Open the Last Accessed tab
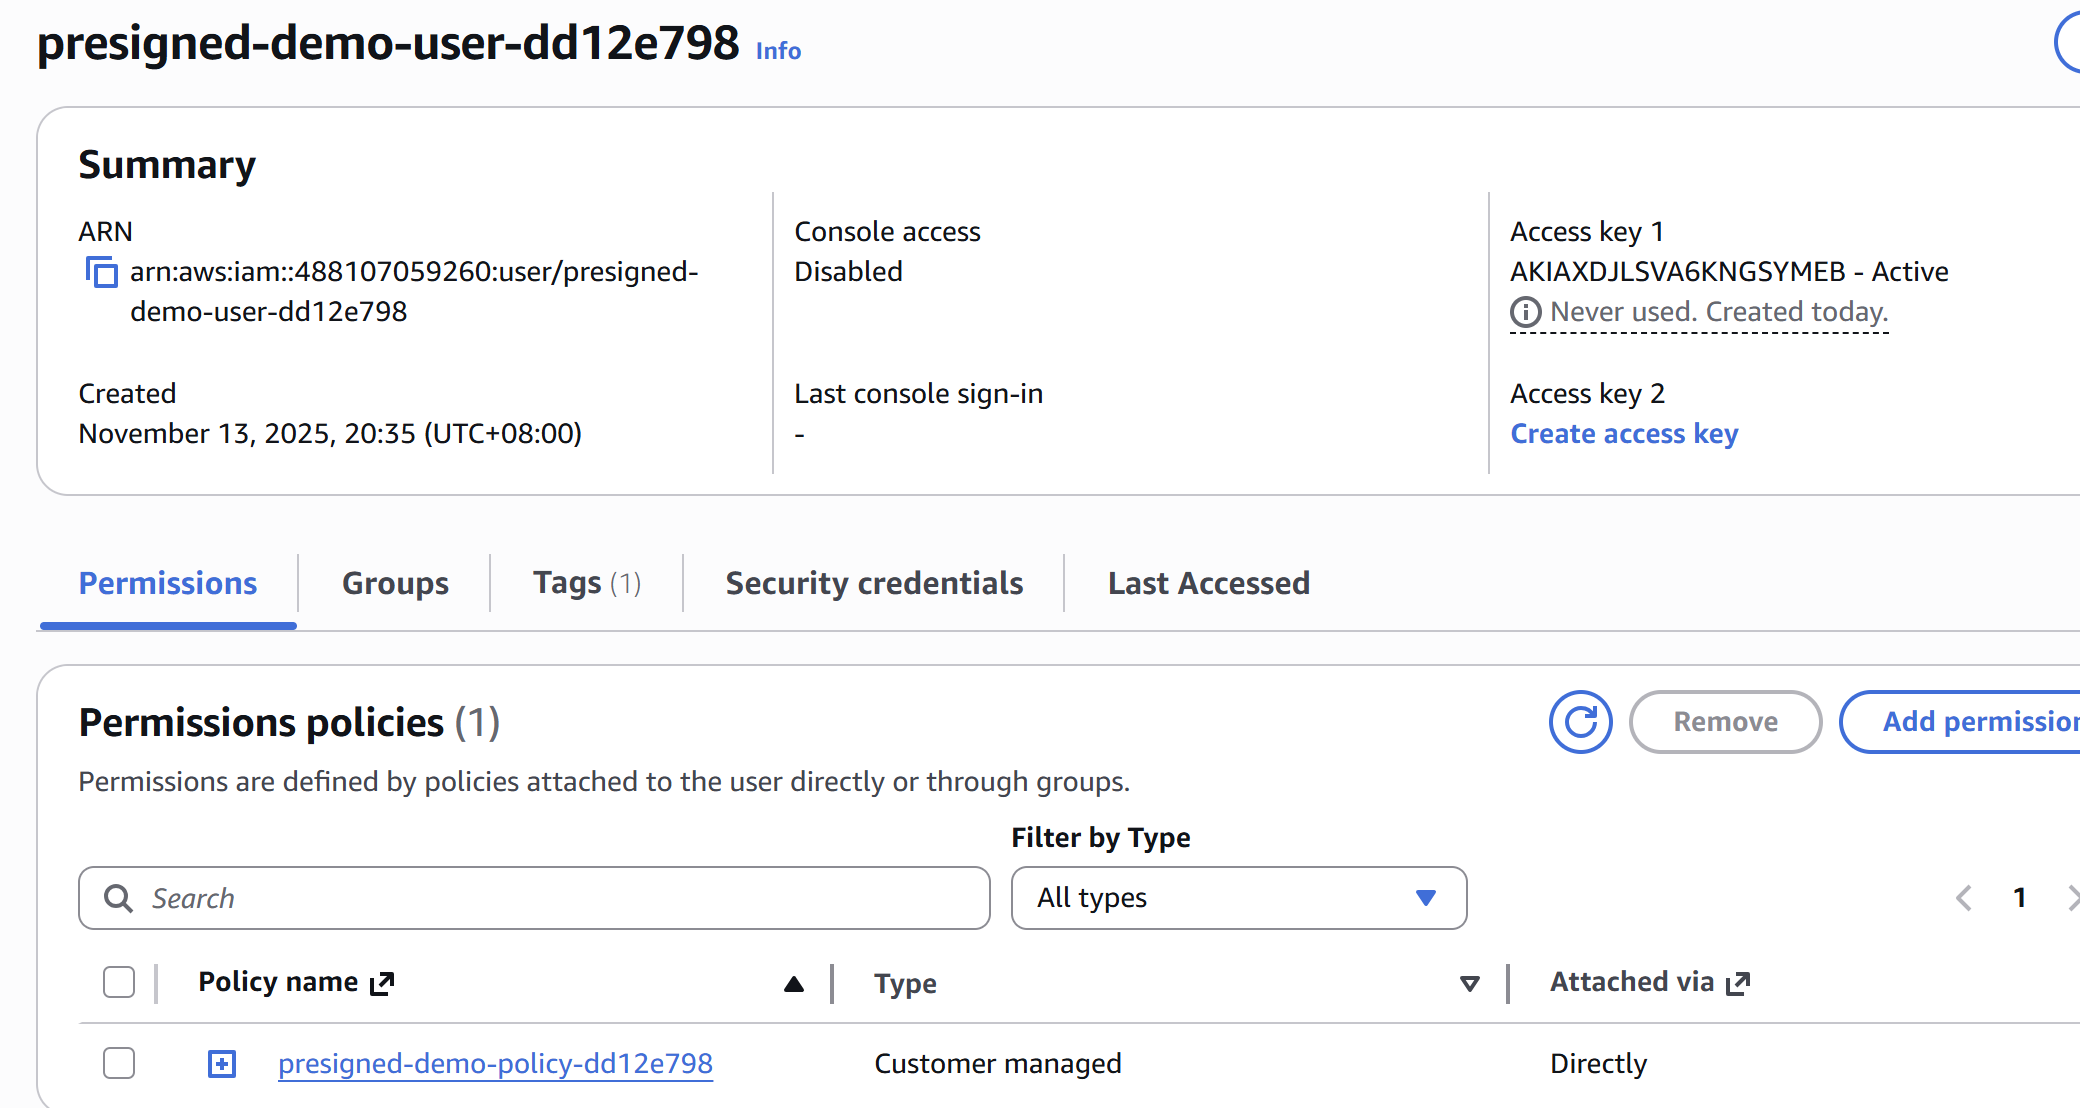The width and height of the screenshot is (2080, 1108). pos(1208,583)
